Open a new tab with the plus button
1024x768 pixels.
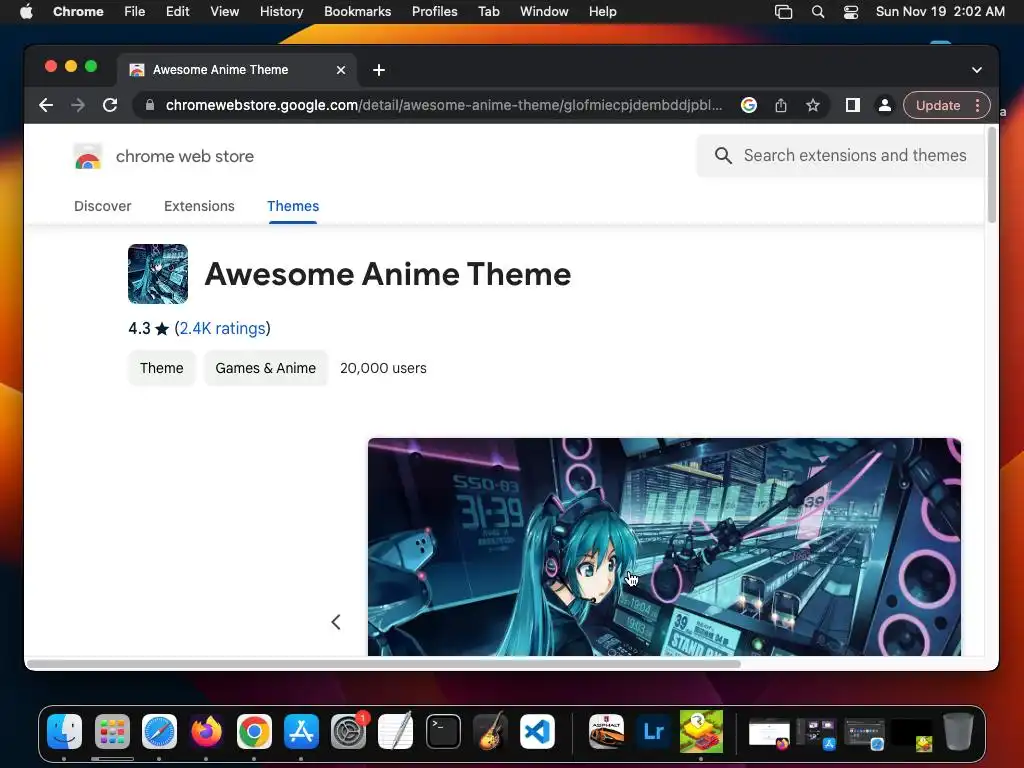pyautogui.click(x=379, y=70)
